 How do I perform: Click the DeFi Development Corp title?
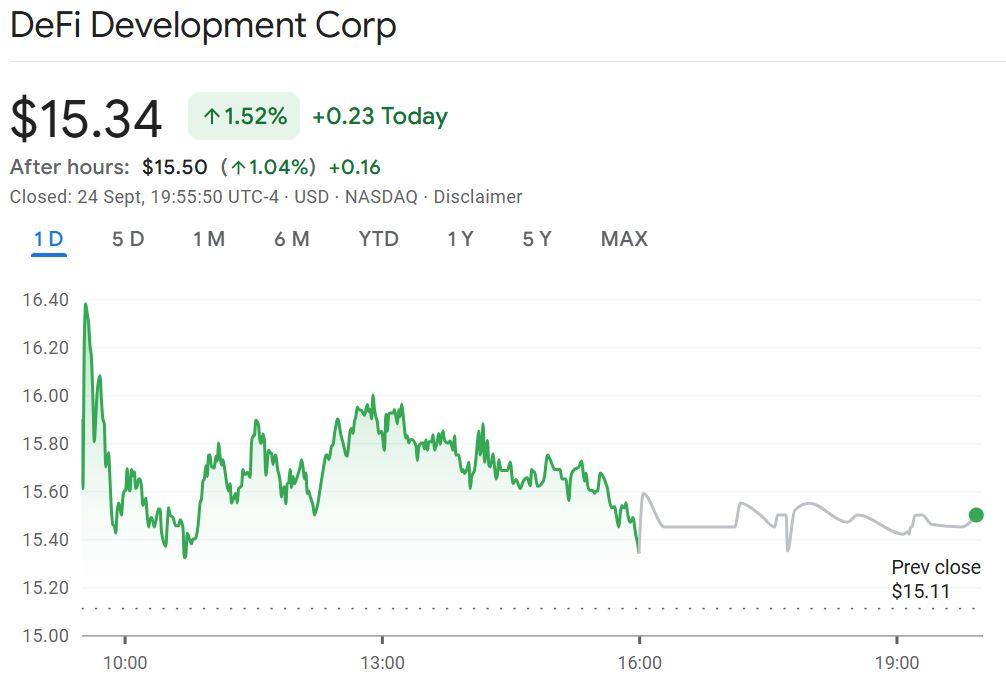(203, 25)
